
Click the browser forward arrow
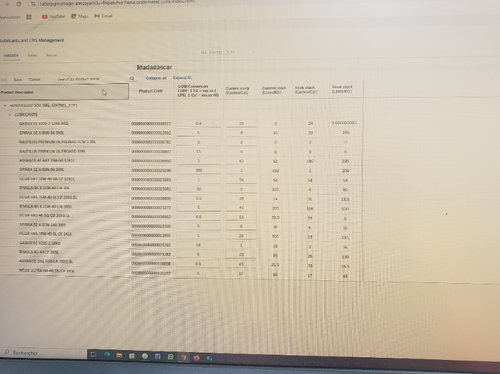point(7,4)
